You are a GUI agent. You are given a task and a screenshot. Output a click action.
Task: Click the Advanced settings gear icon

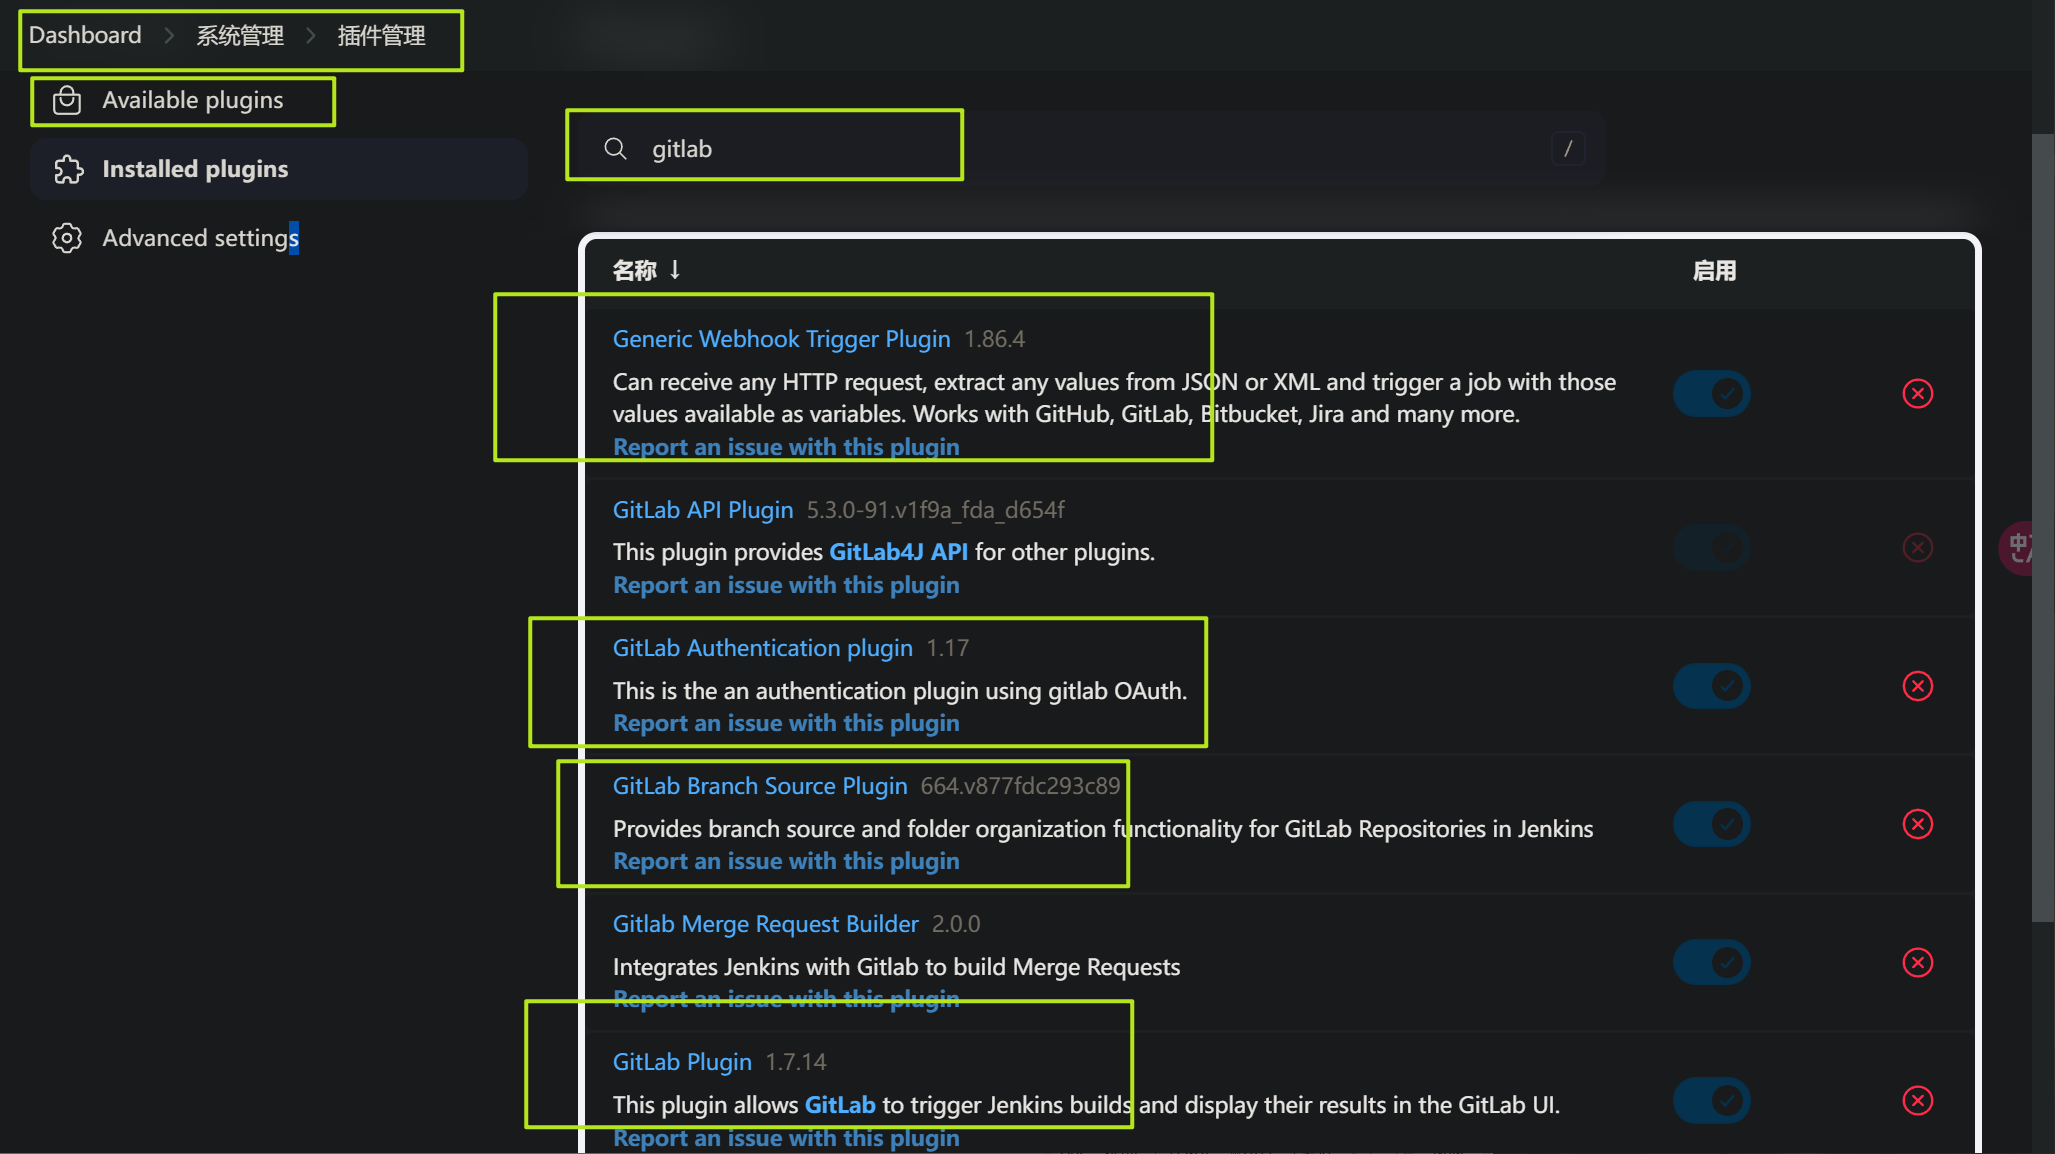point(67,238)
